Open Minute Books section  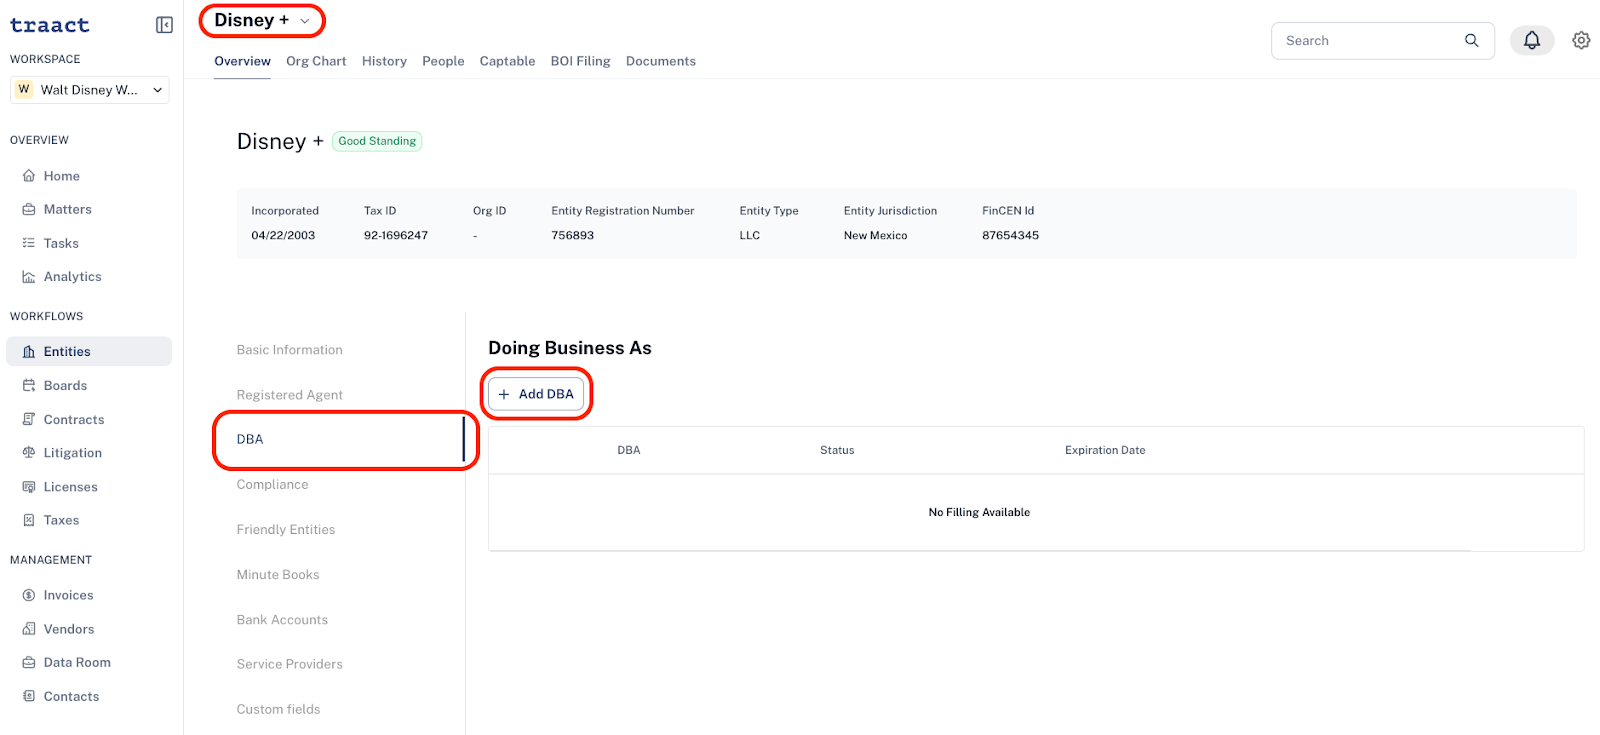click(278, 575)
